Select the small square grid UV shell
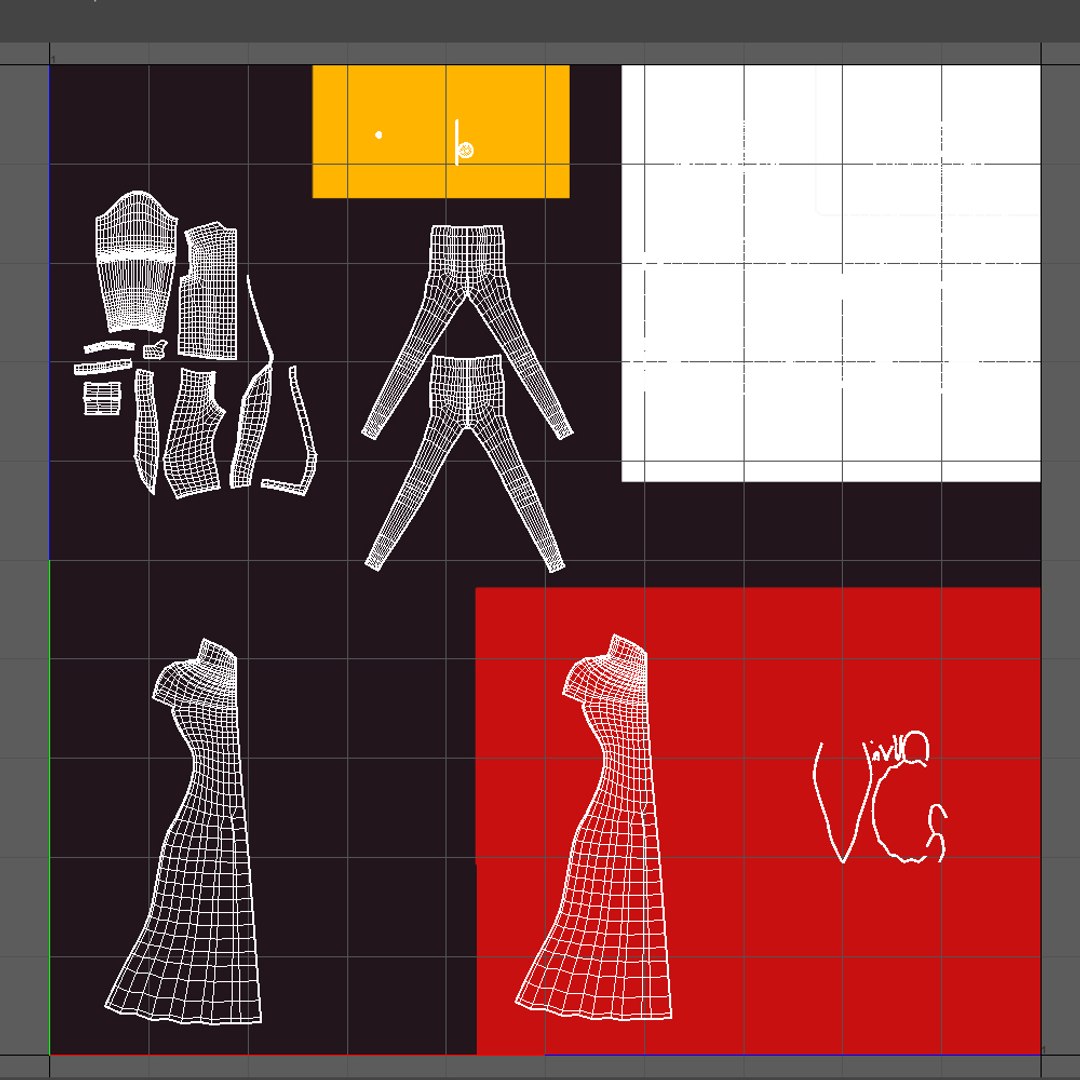The image size is (1080, 1080). [x=102, y=398]
